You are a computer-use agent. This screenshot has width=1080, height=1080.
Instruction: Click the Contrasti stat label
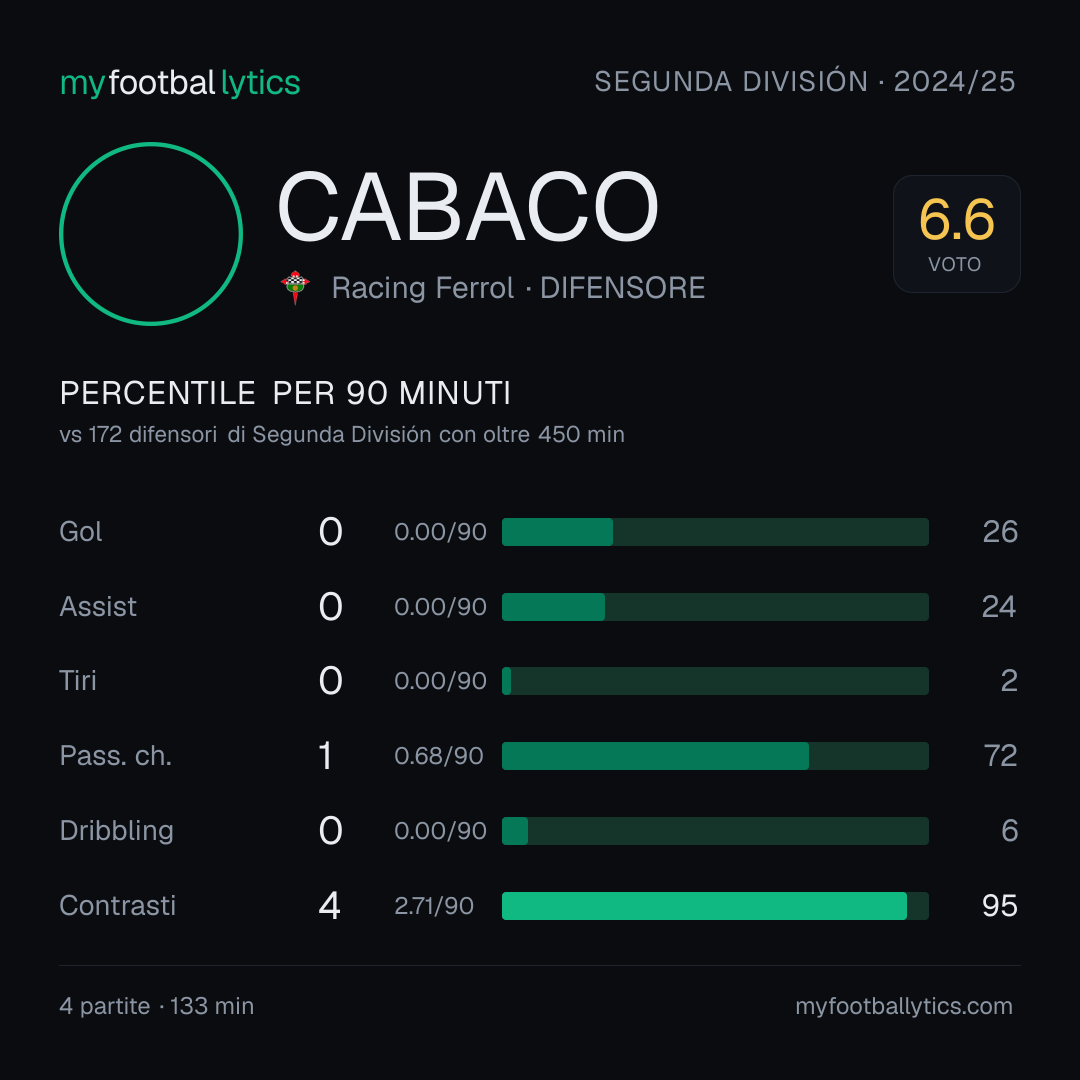coord(118,906)
